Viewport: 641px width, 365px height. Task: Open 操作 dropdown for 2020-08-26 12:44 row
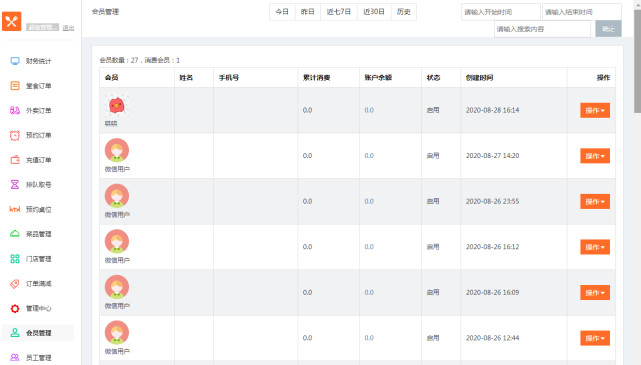point(595,338)
